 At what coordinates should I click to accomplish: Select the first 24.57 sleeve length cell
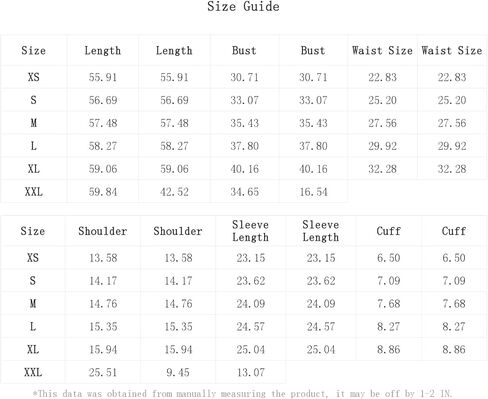(251, 326)
